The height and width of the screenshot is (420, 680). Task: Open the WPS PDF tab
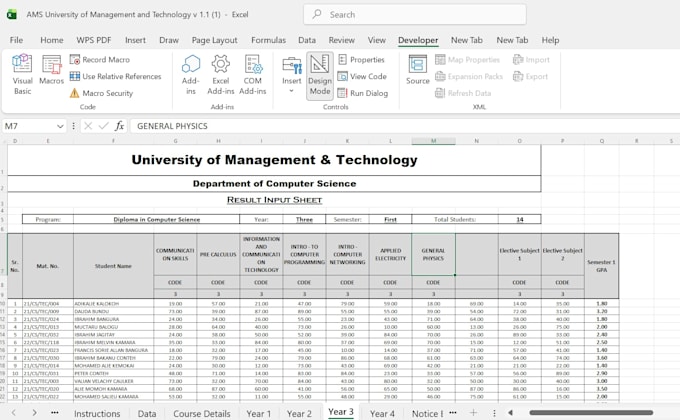click(94, 40)
